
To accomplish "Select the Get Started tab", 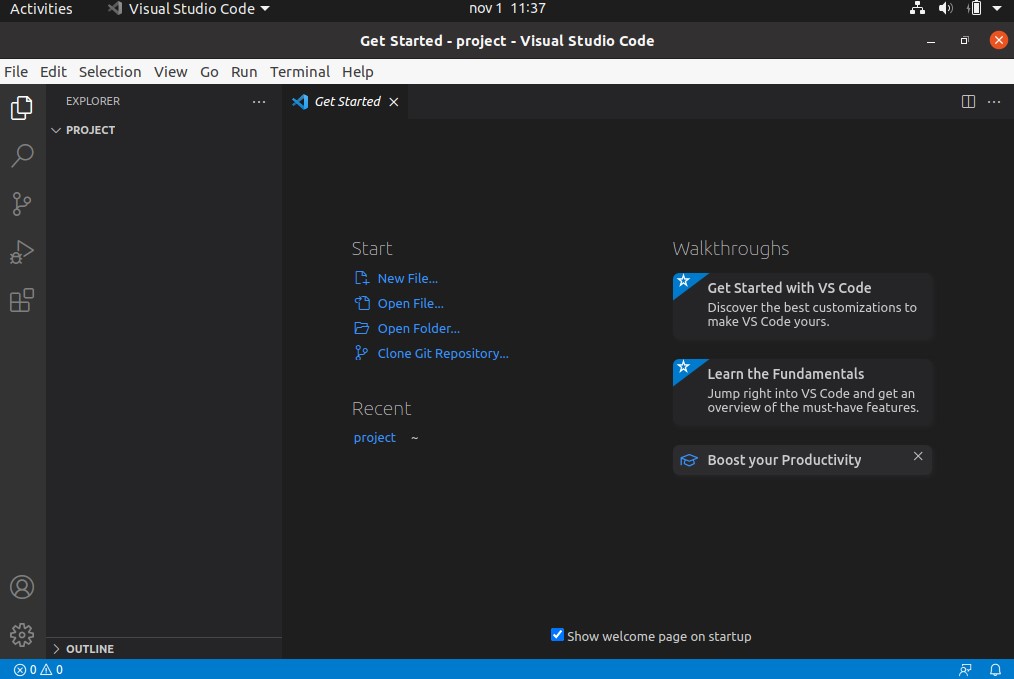I will (347, 102).
